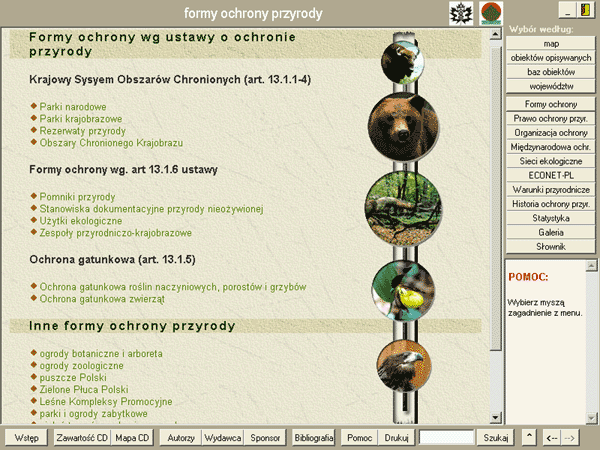Viewport: 600px width, 450px height.
Task: Select Słownik from the side menu
Action: (551, 246)
